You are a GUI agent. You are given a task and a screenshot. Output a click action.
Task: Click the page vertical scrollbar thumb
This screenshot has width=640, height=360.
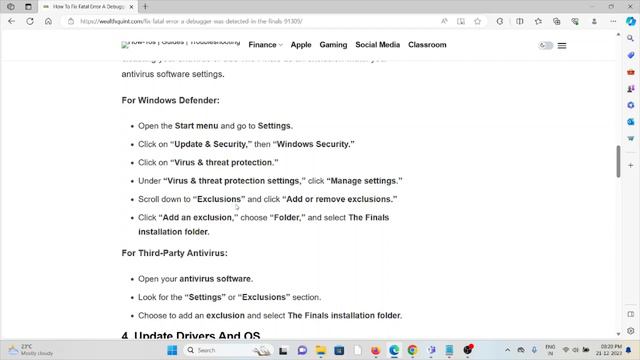pos(618,161)
